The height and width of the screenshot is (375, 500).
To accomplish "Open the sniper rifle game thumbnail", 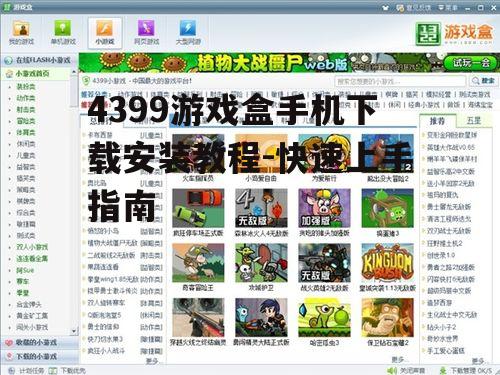I will [198, 318].
